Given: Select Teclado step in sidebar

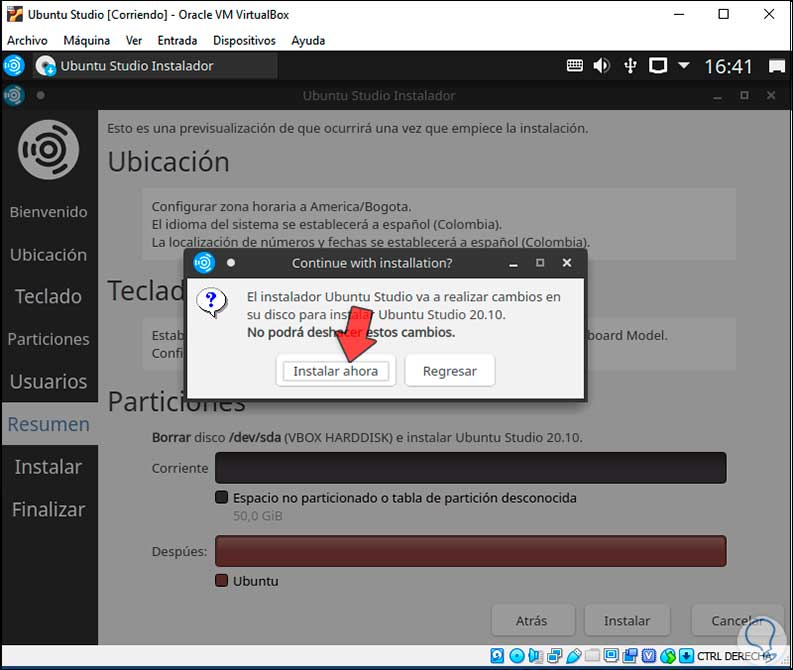Looking at the screenshot, I should pyautogui.click(x=49, y=296).
